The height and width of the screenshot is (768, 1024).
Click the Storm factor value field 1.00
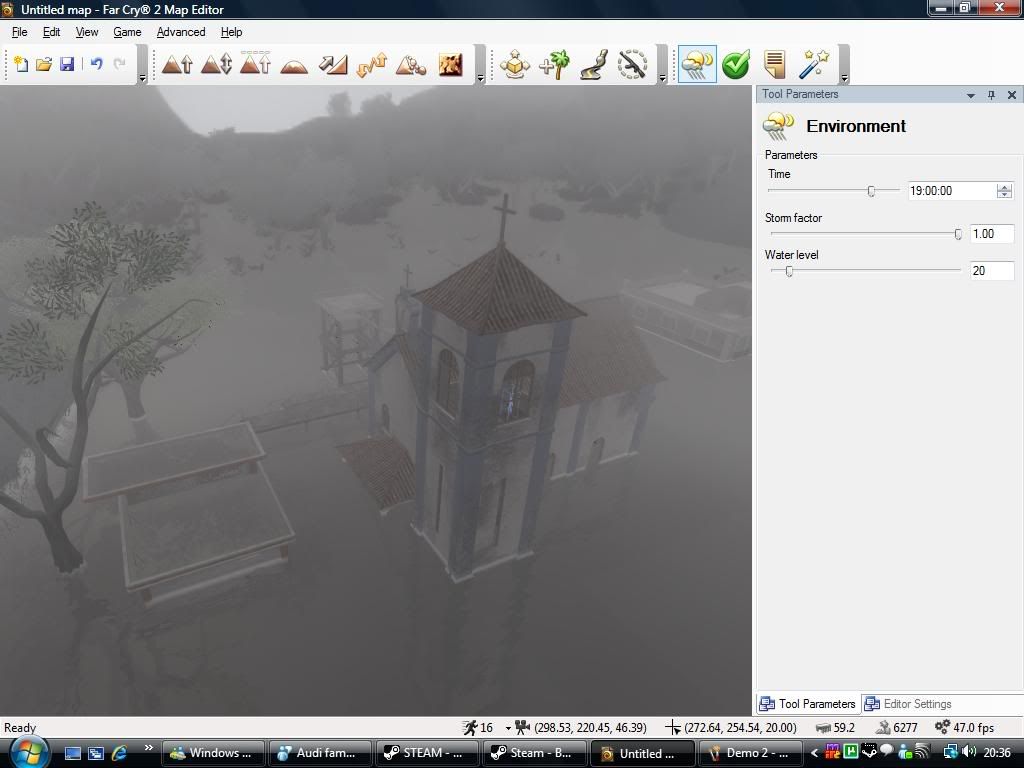pyautogui.click(x=992, y=234)
